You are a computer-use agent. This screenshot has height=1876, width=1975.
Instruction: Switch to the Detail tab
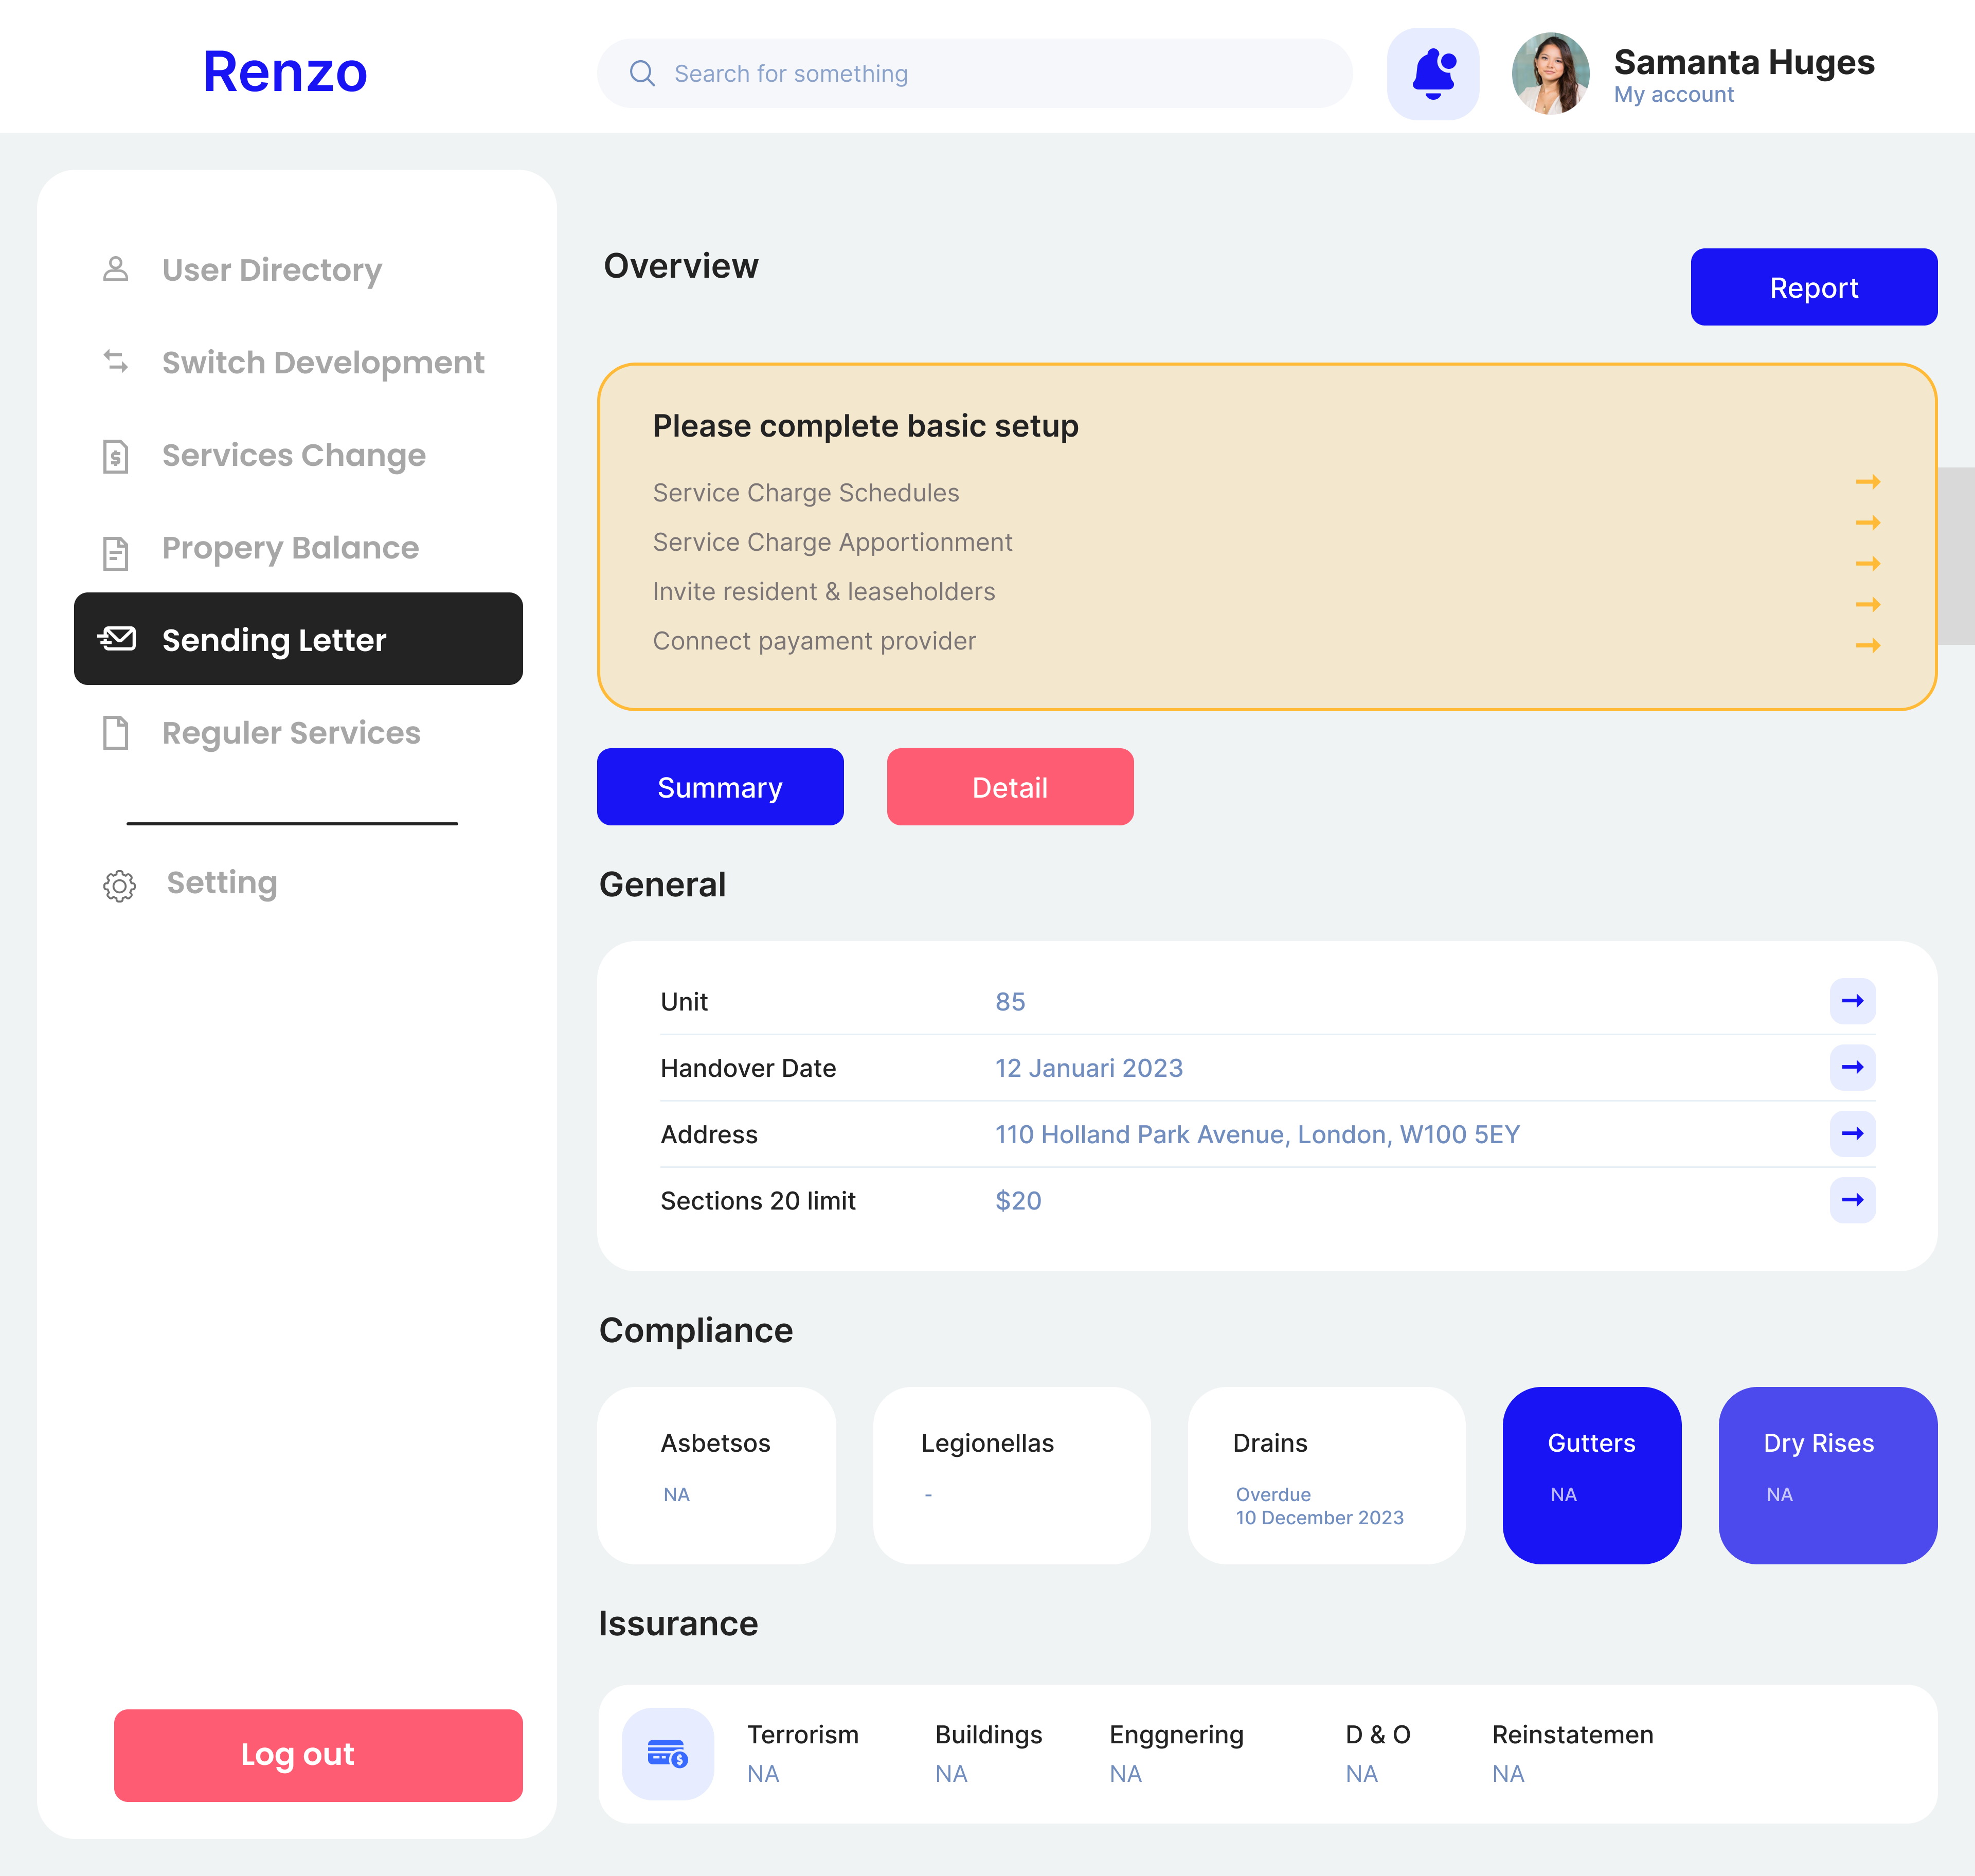[1010, 787]
